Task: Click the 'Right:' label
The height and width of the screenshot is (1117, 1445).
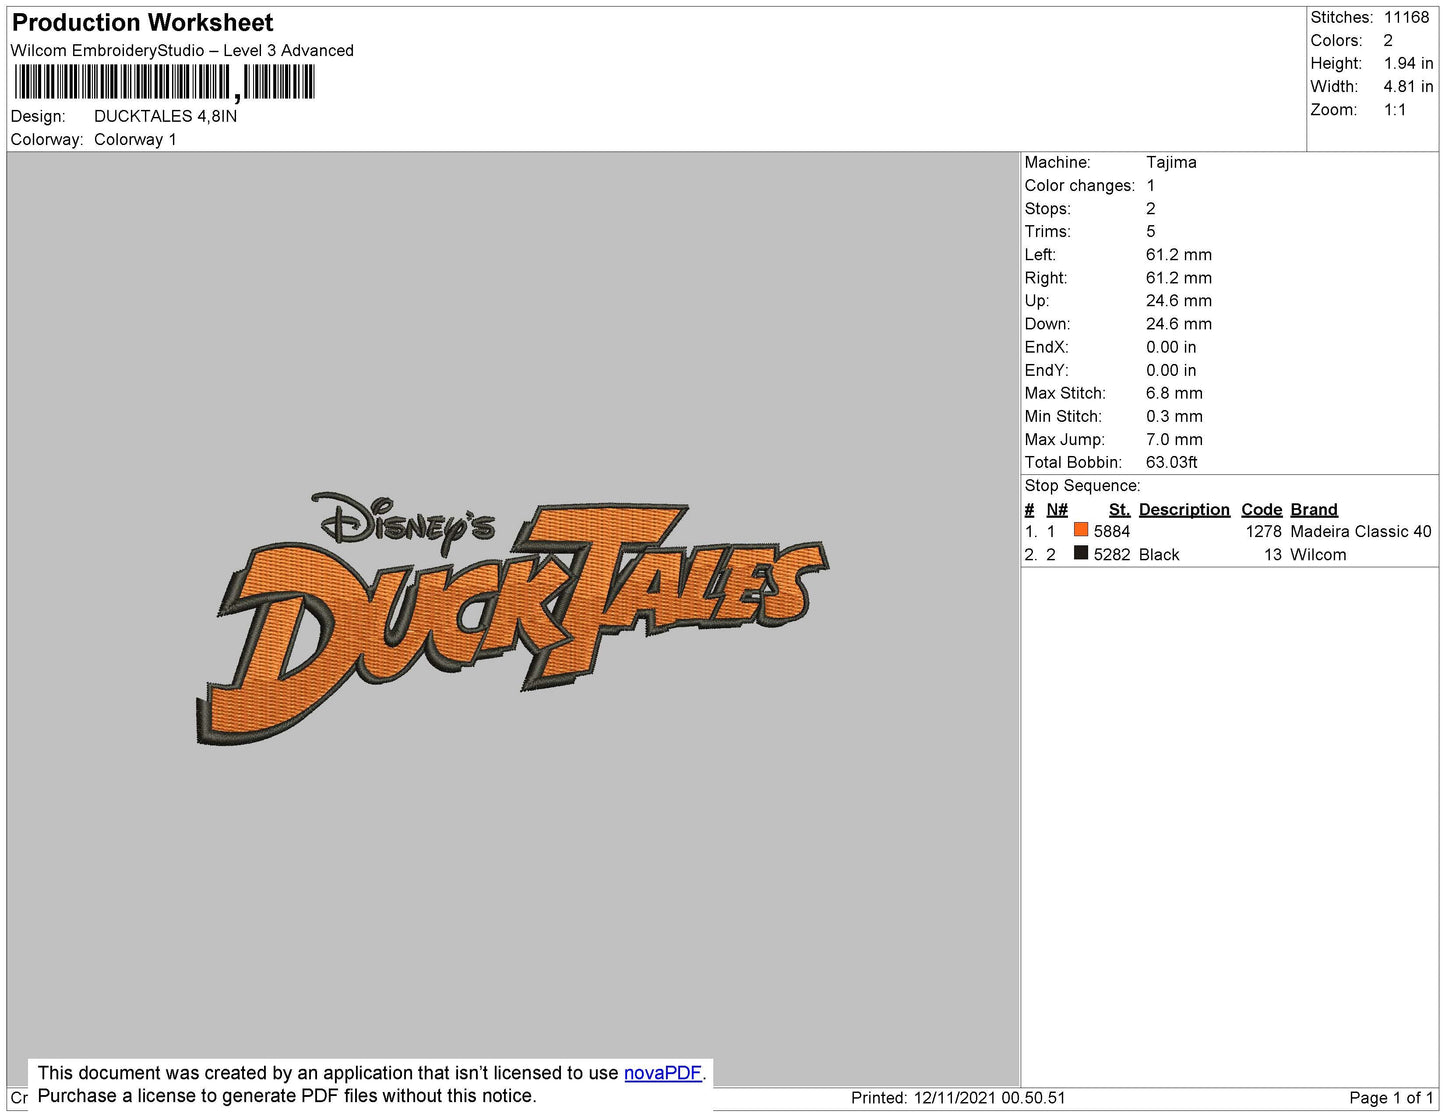Action: coord(1046,277)
